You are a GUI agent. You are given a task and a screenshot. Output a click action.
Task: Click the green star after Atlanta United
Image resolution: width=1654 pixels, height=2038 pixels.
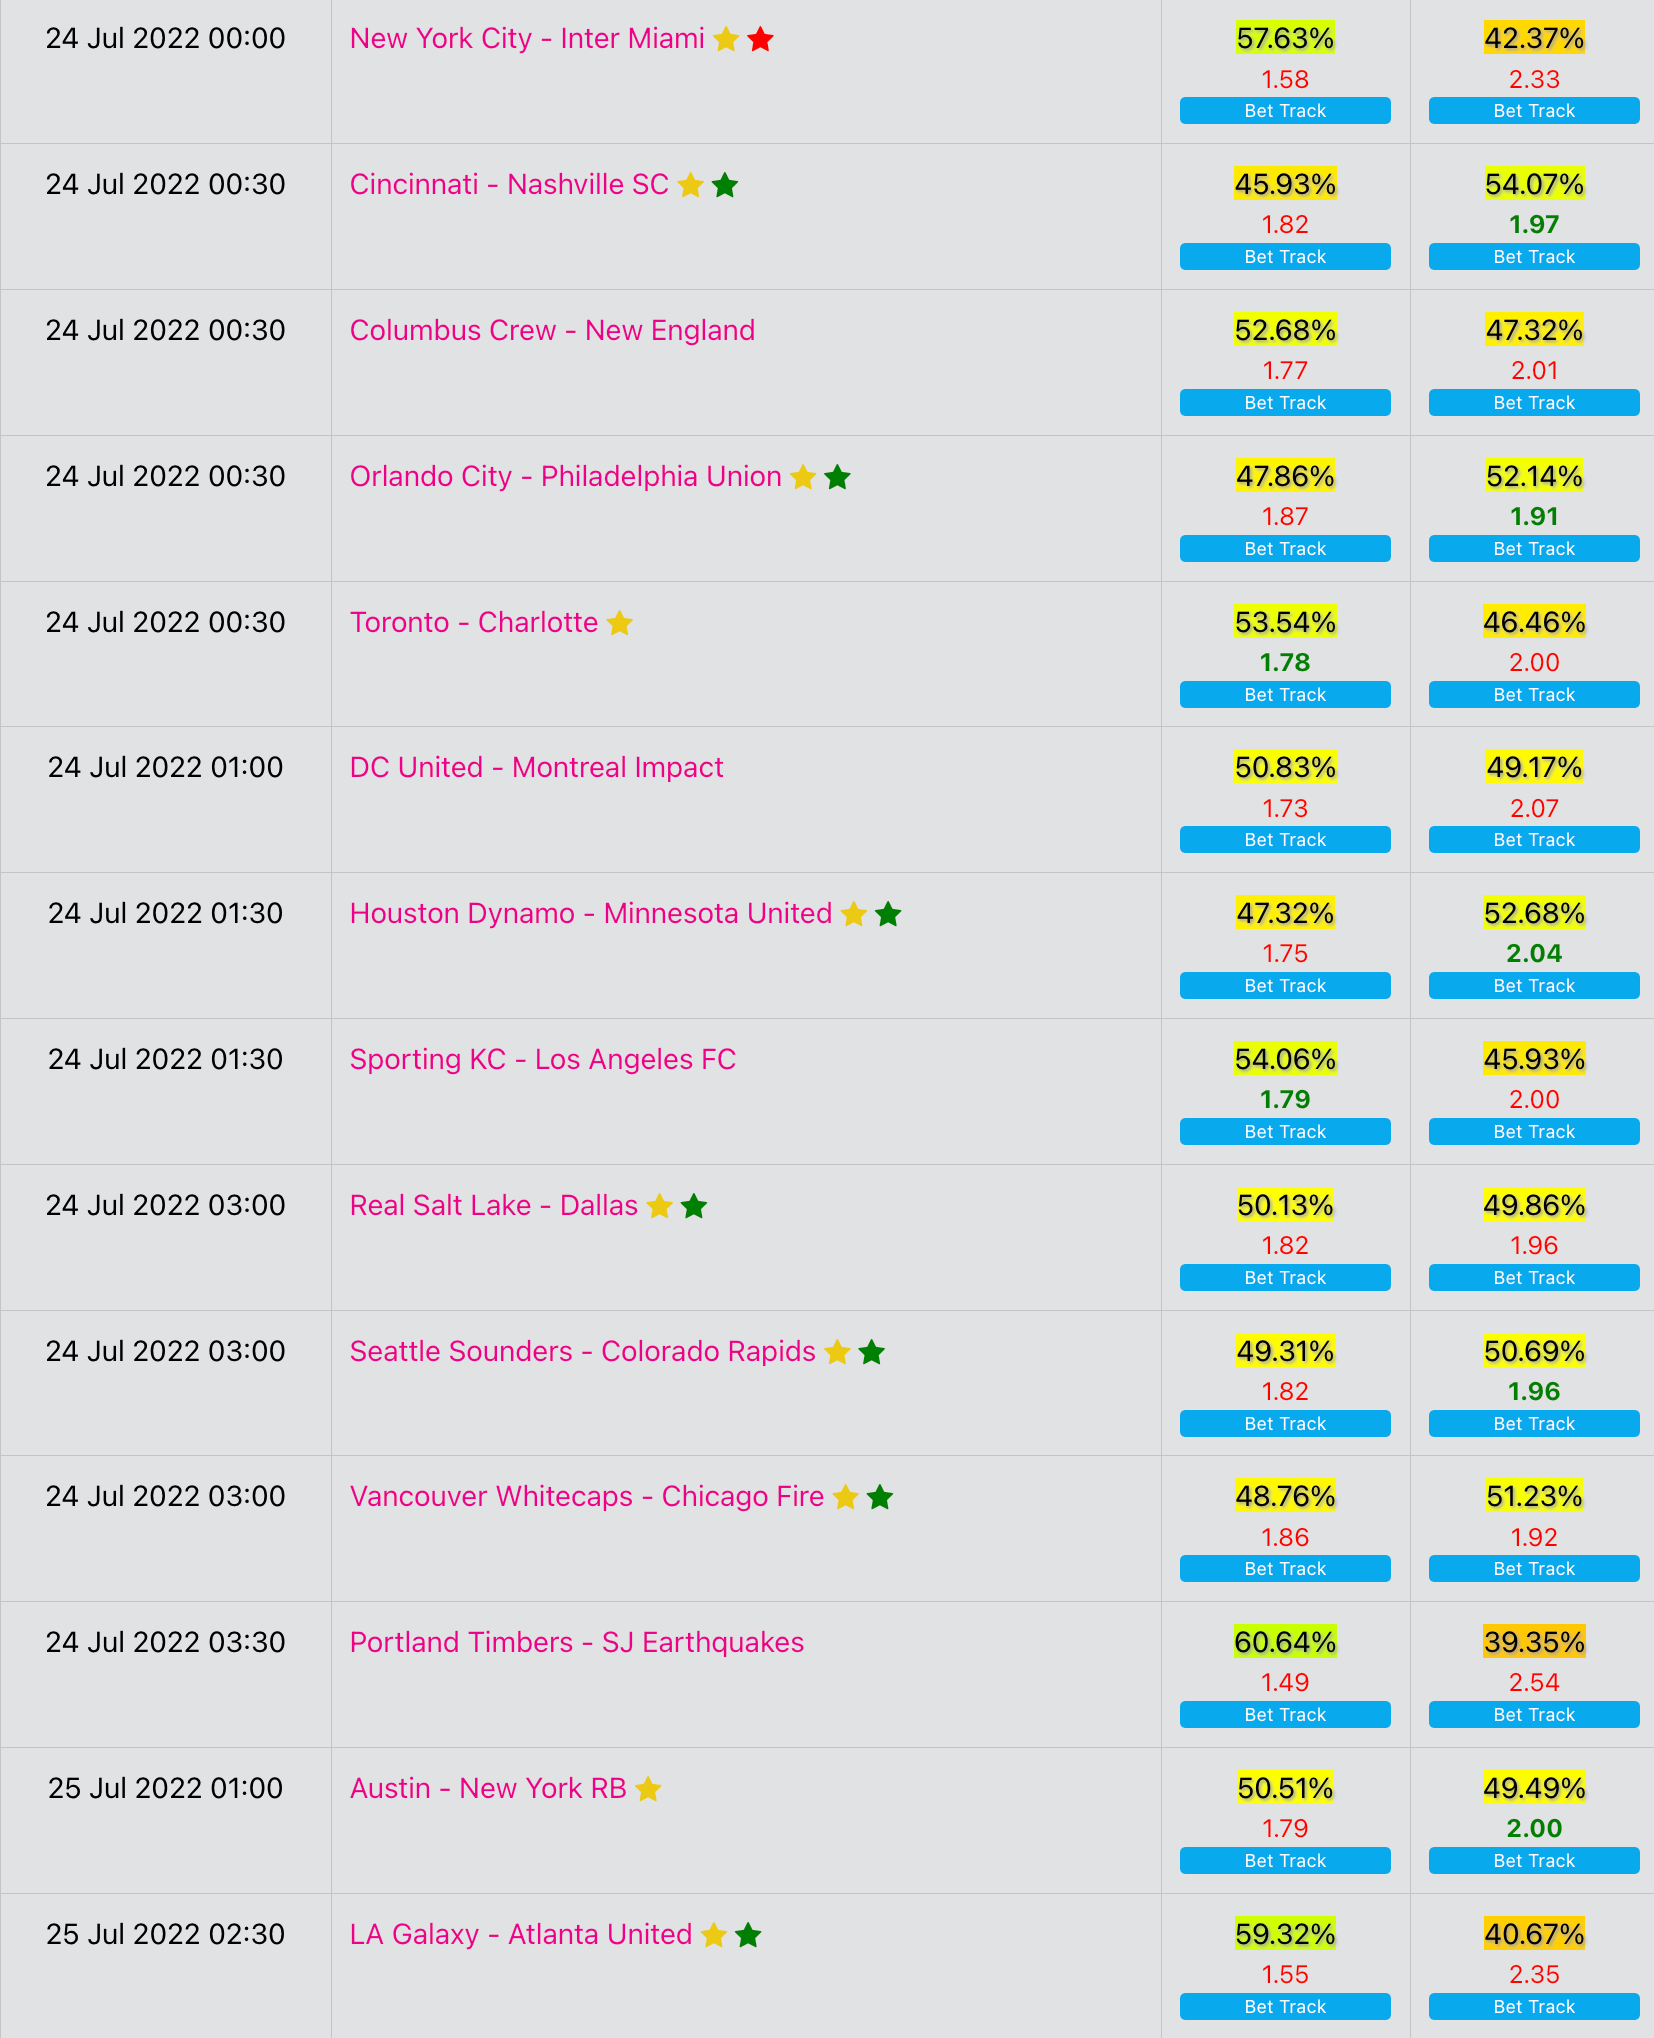pyautogui.click(x=748, y=1935)
